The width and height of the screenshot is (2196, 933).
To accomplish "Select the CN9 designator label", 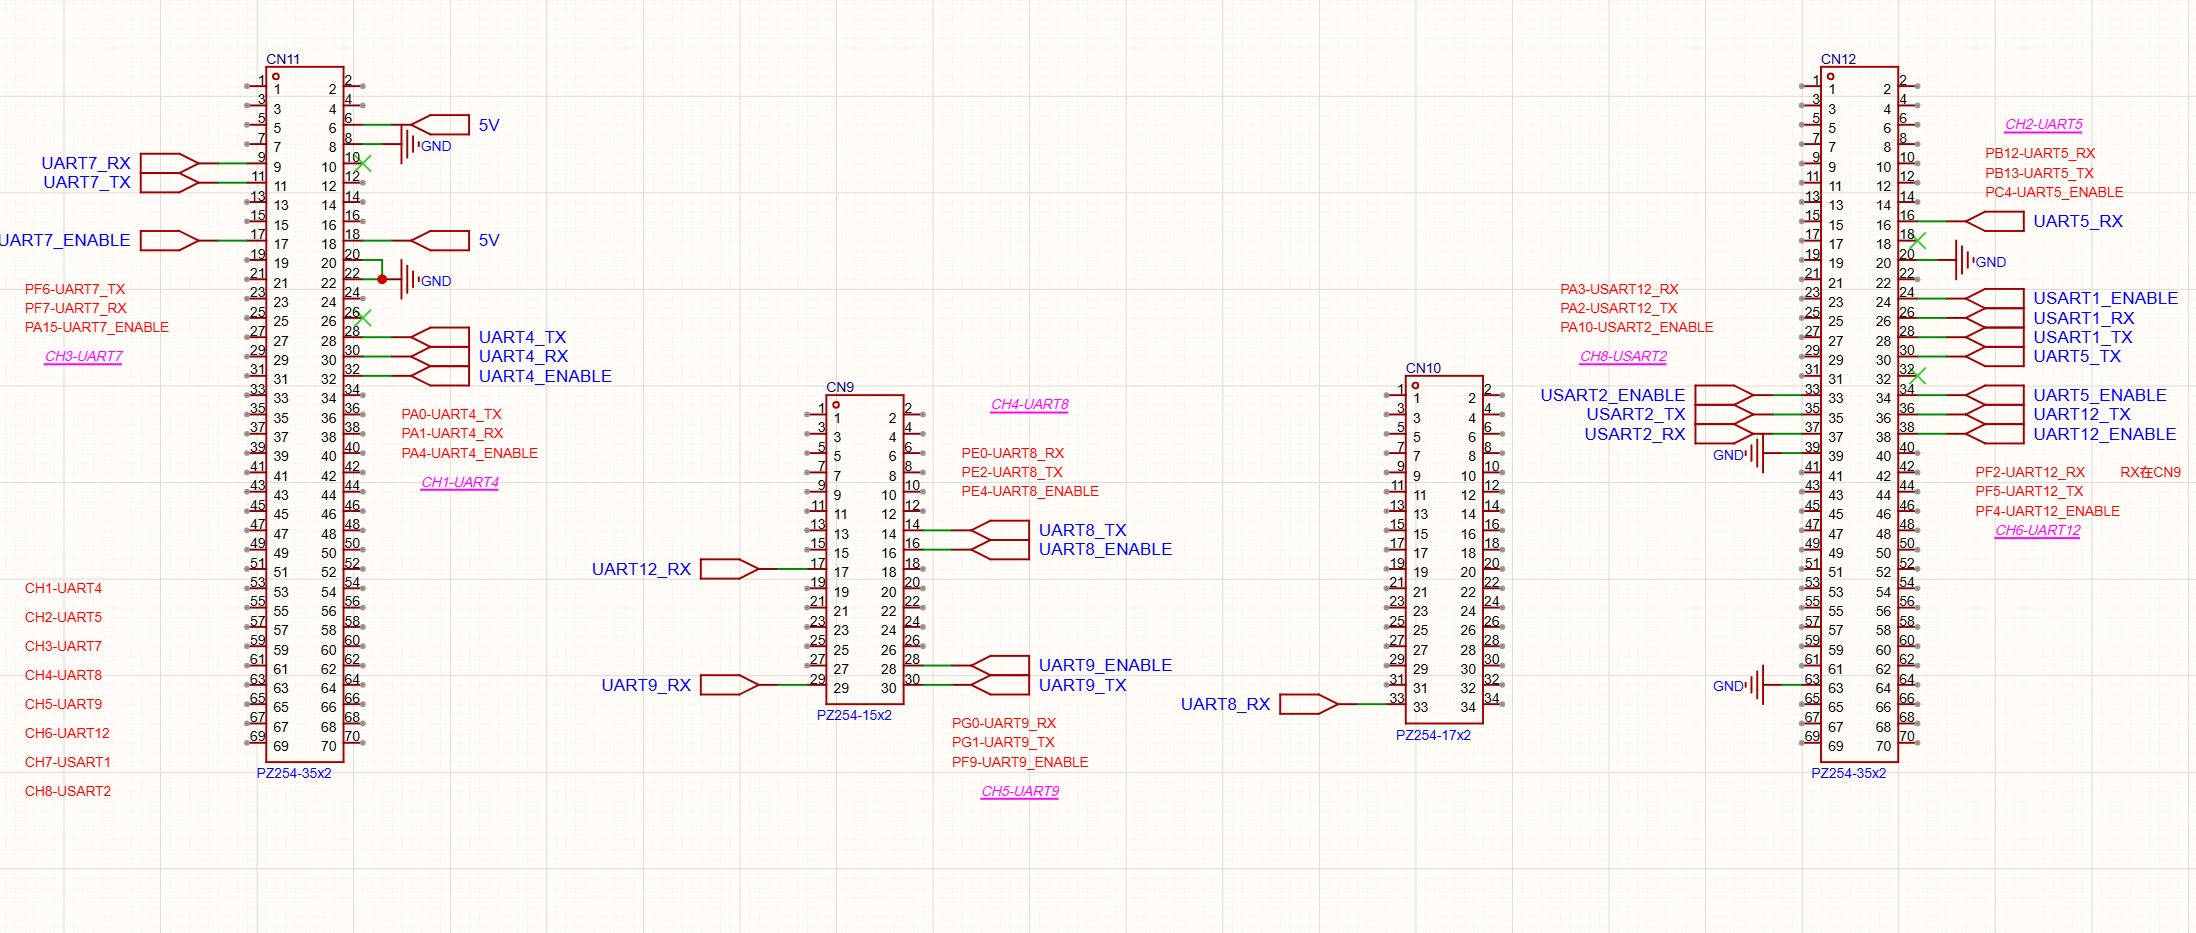I will pyautogui.click(x=840, y=387).
